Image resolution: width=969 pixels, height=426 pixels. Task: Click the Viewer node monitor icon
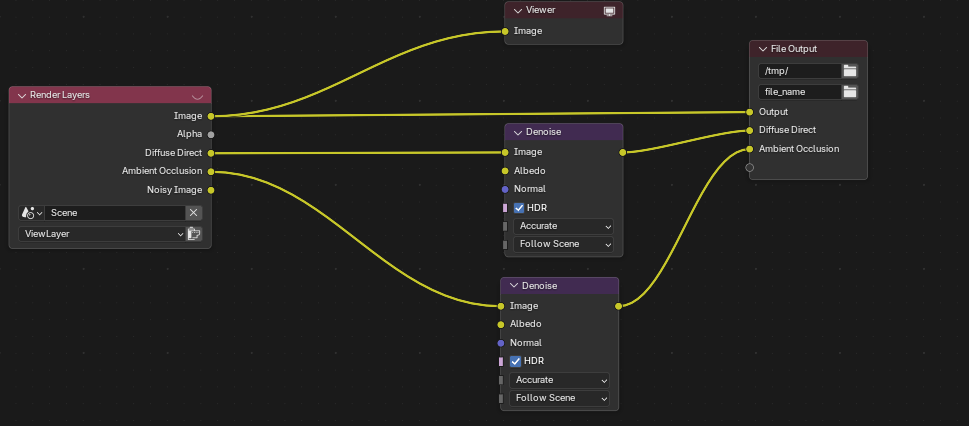pyautogui.click(x=609, y=11)
